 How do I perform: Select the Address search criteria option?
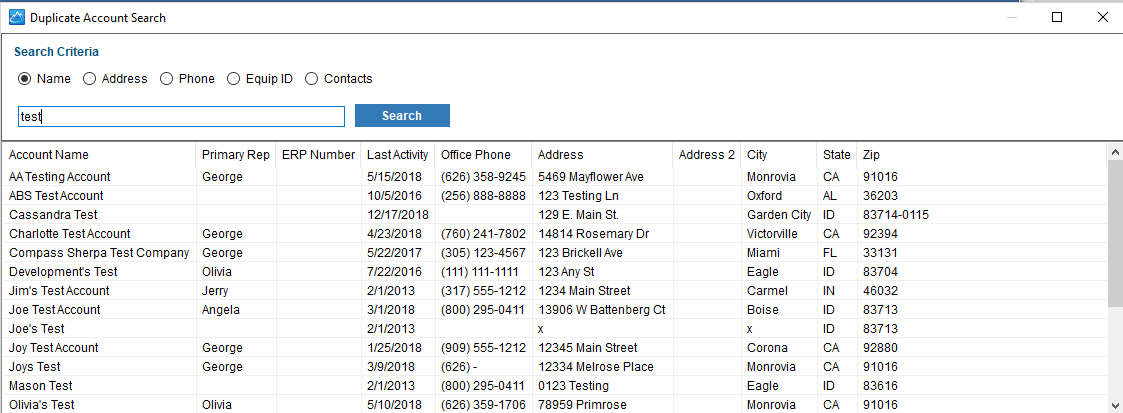(x=90, y=79)
